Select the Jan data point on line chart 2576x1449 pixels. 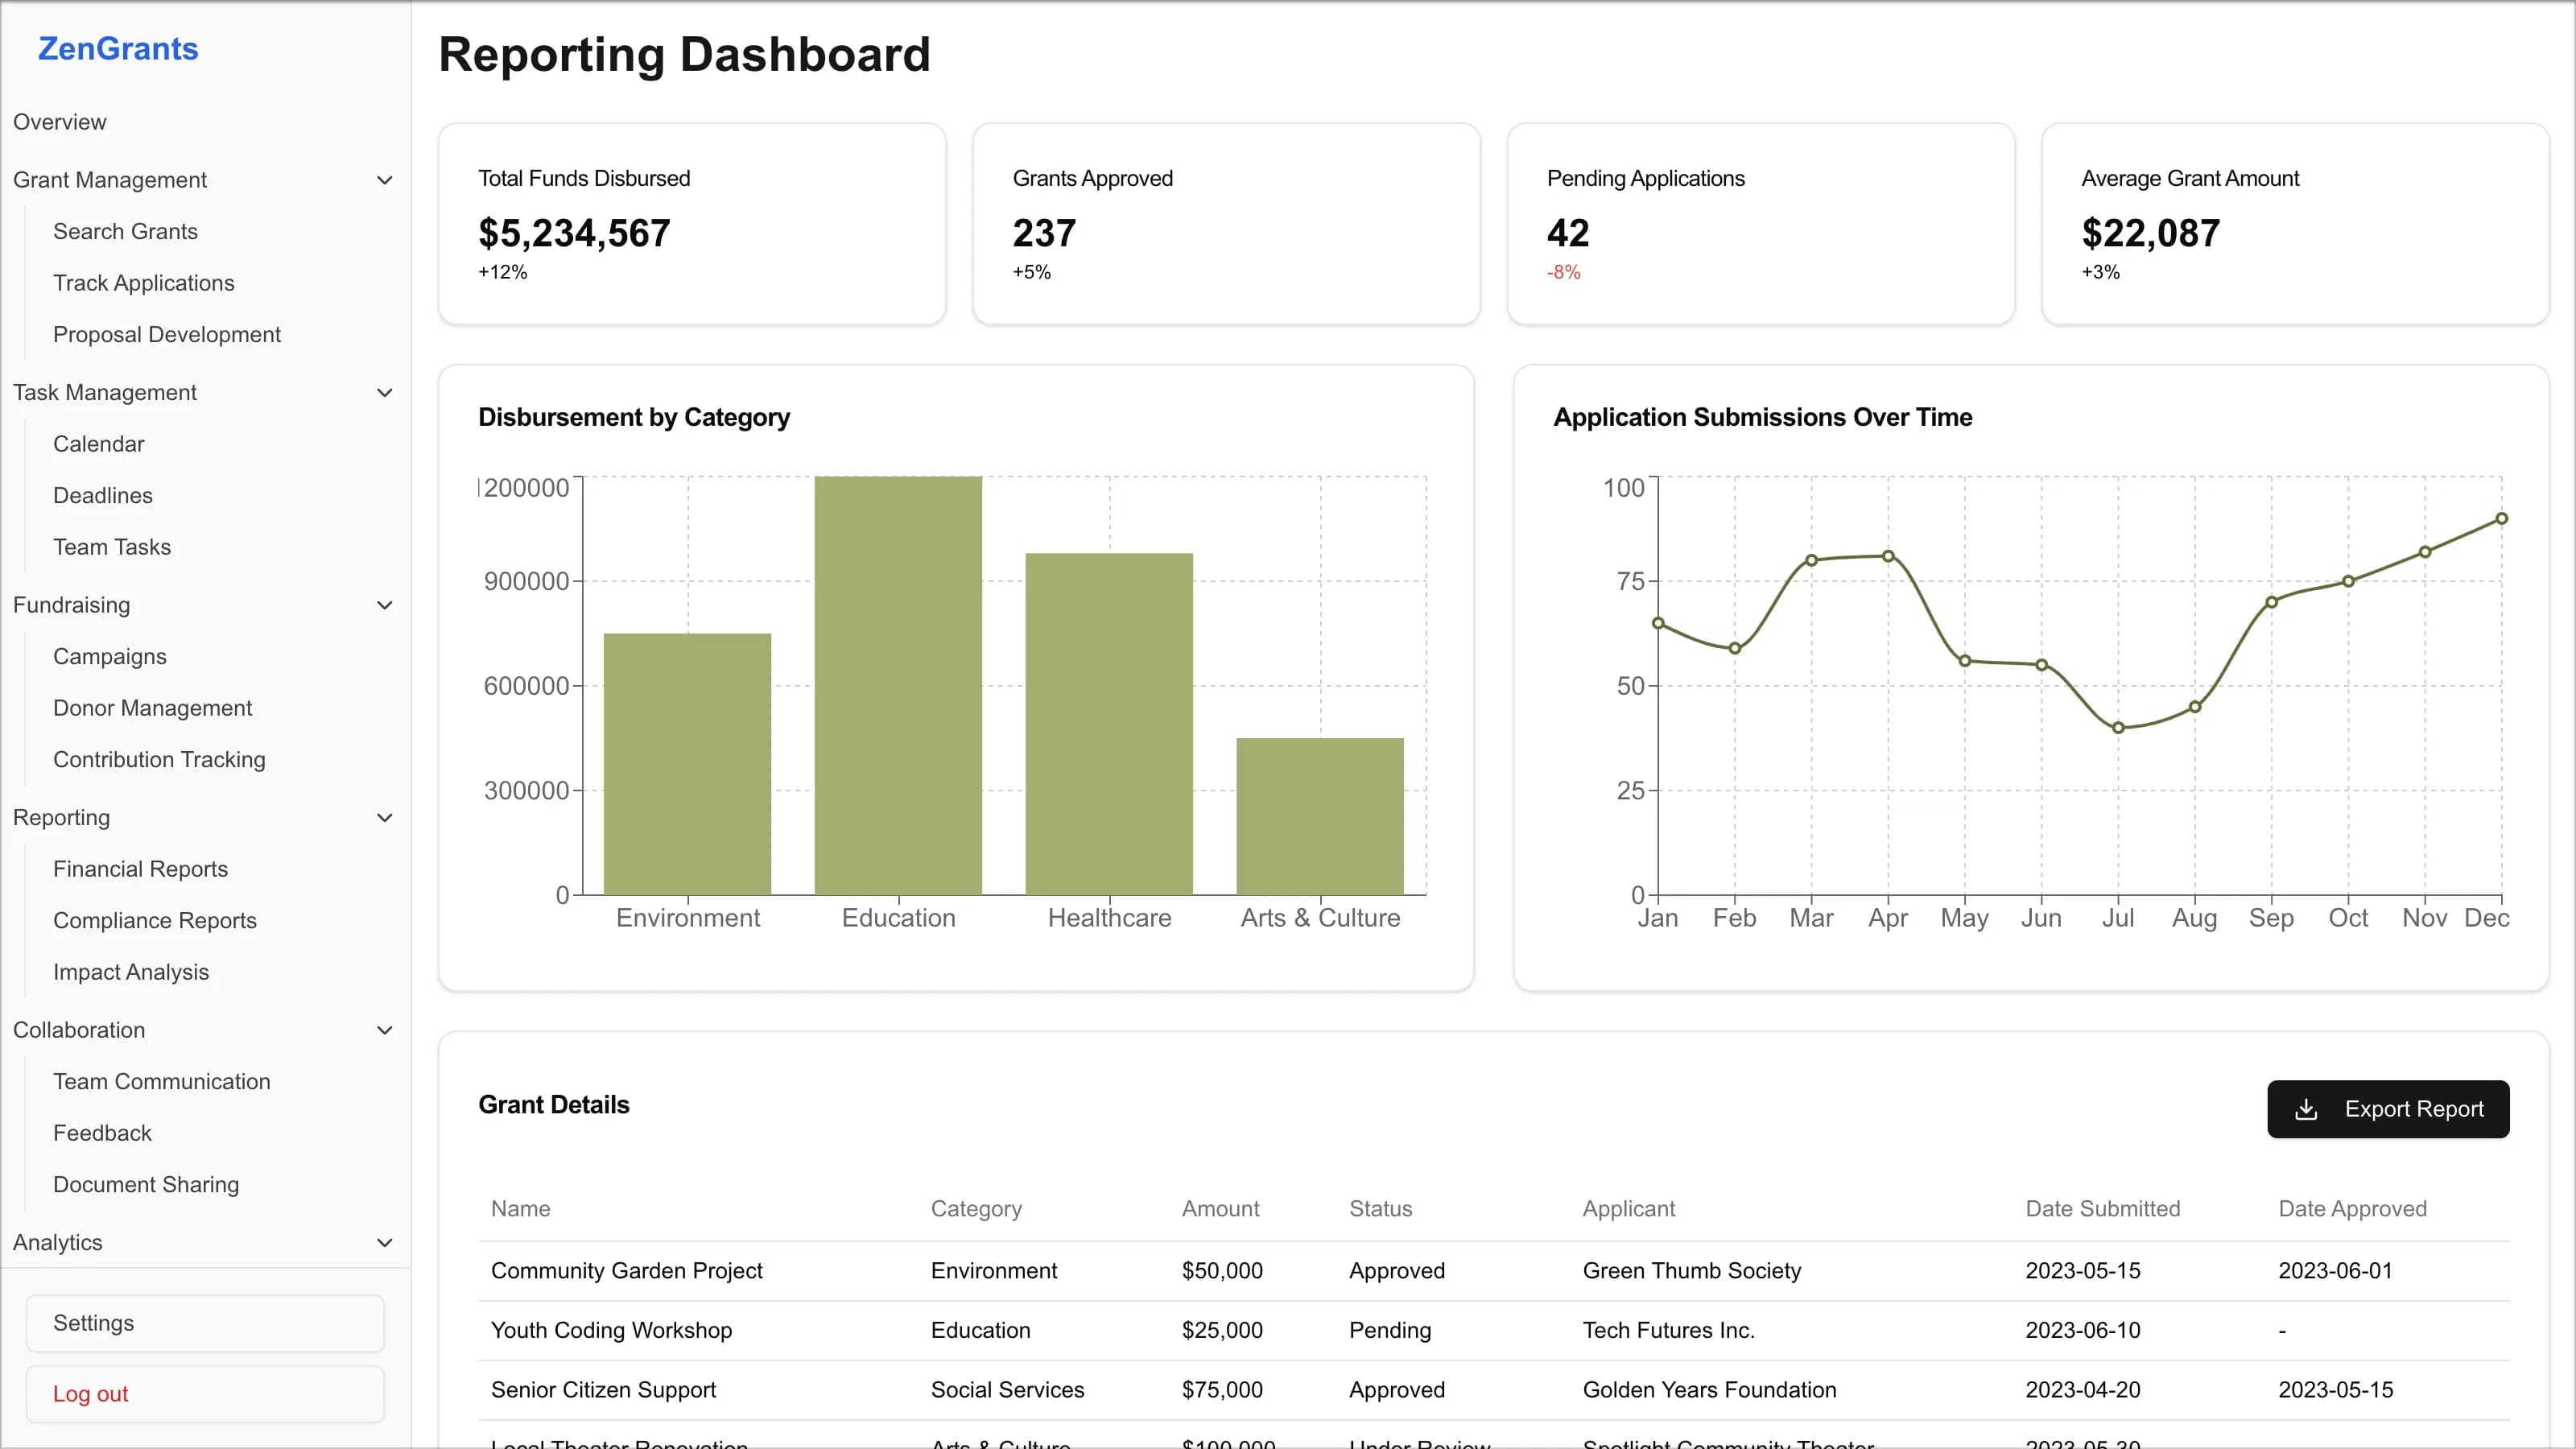coord(1658,623)
